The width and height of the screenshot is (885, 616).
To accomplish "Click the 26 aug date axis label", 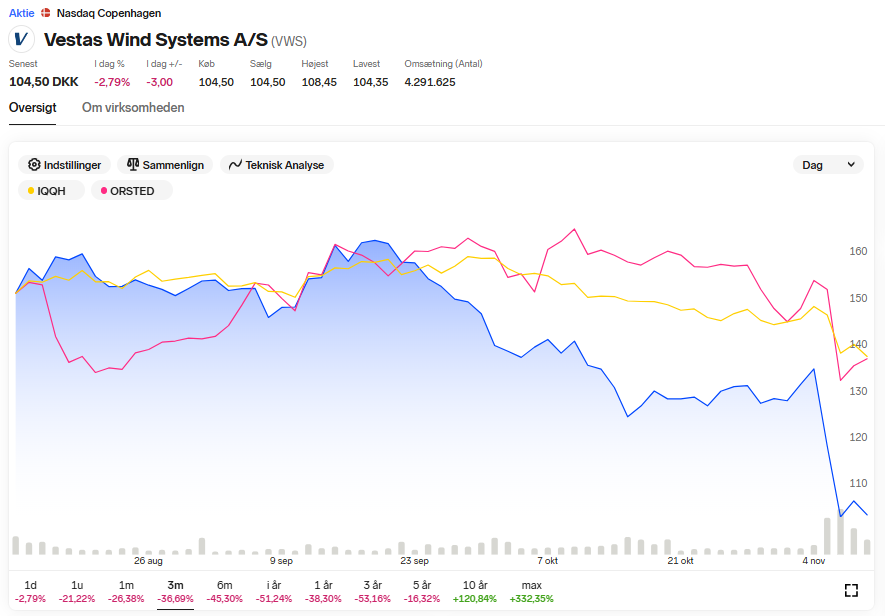I will 148,561.
